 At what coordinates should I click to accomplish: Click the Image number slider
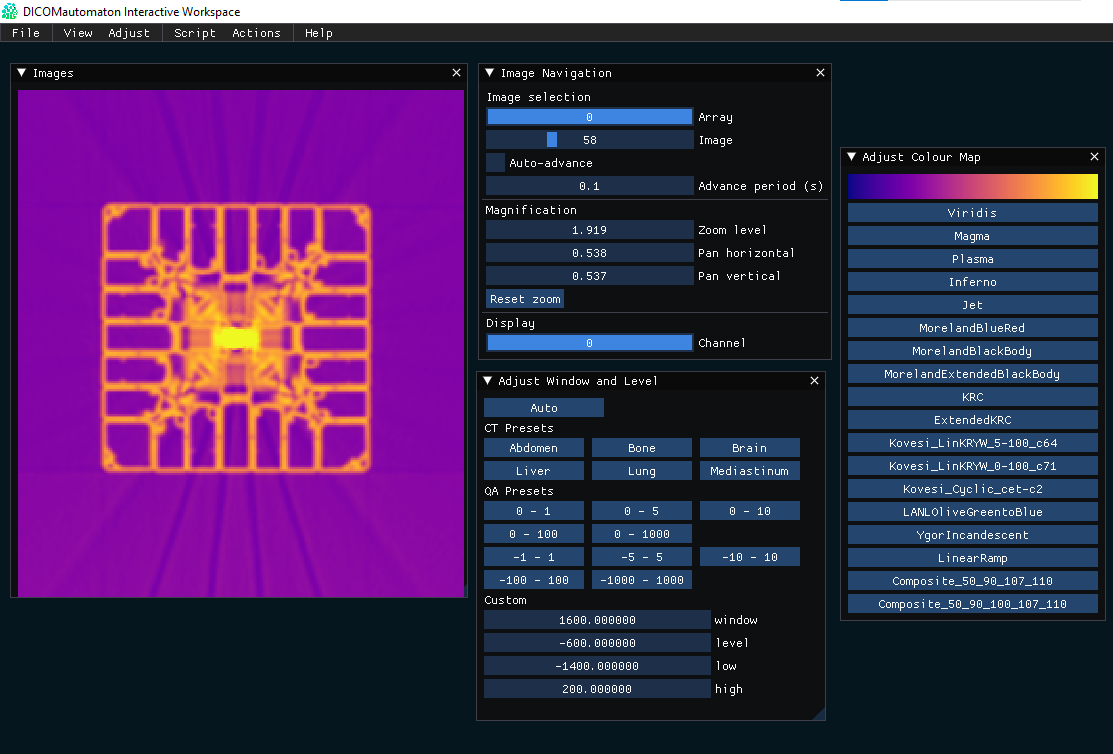pyautogui.click(x=589, y=140)
